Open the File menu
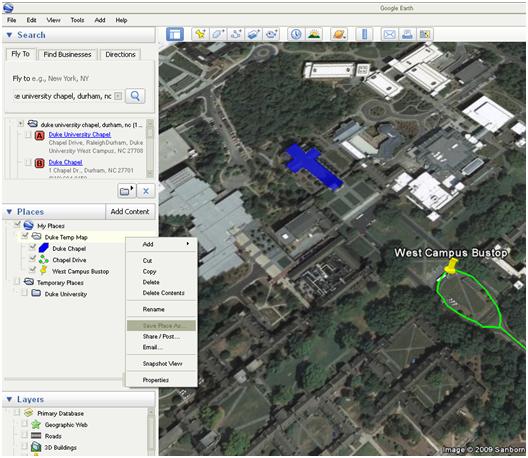The height and width of the screenshot is (458, 528). (x=11, y=20)
